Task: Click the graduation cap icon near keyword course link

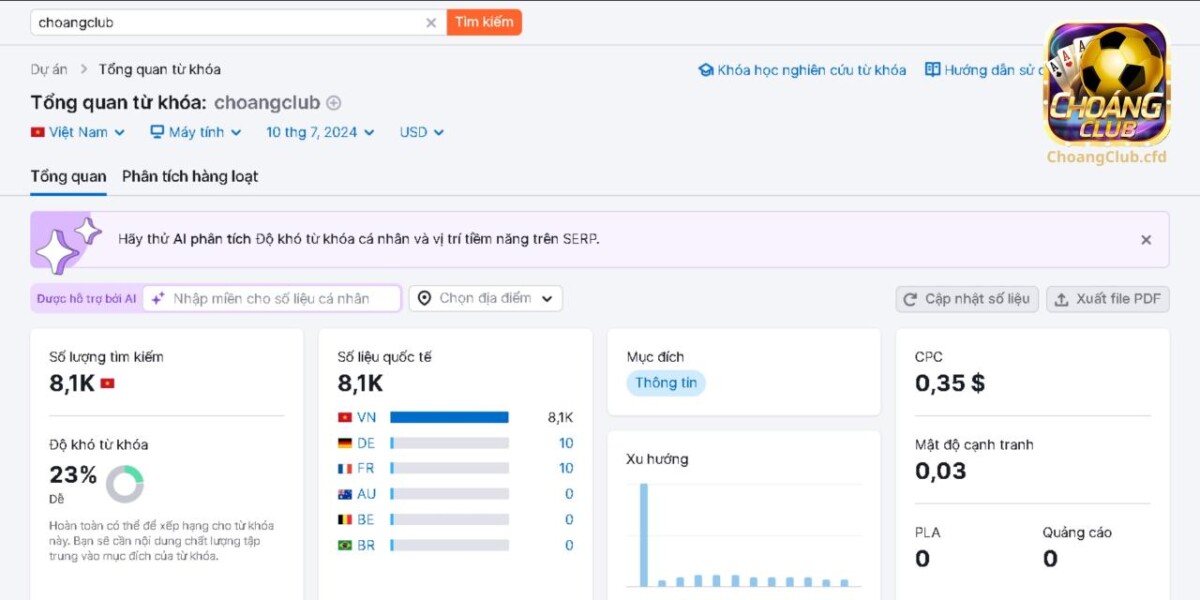Action: click(x=706, y=70)
